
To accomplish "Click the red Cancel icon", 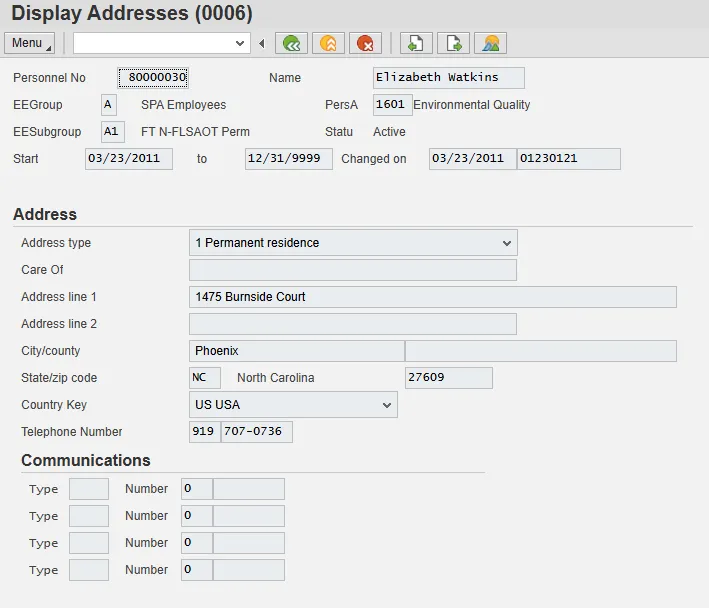I will coord(365,43).
